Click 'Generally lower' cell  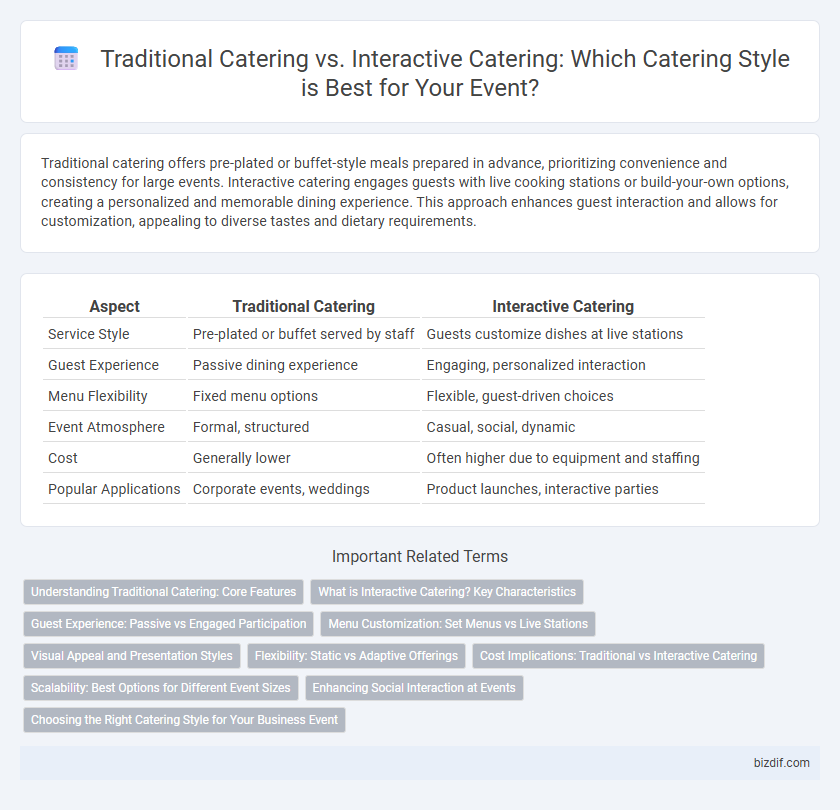(304, 459)
